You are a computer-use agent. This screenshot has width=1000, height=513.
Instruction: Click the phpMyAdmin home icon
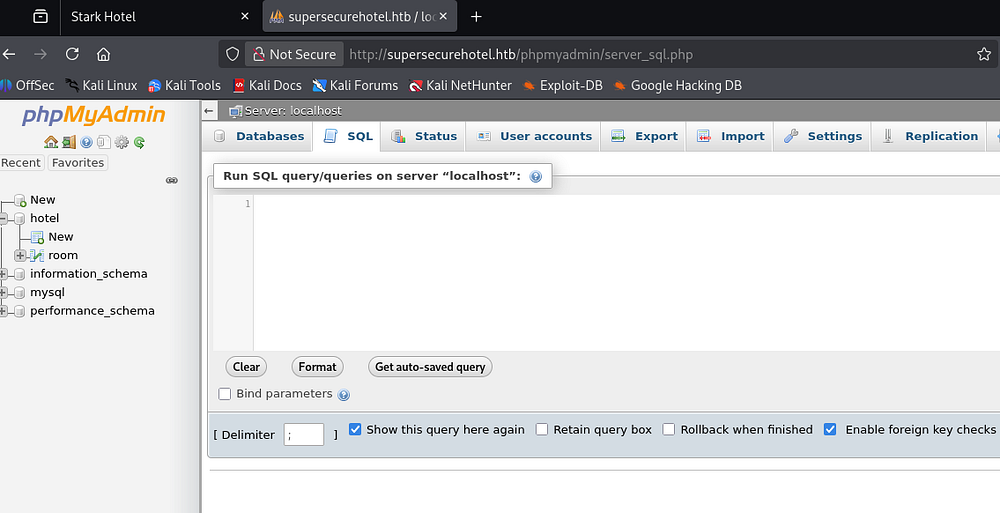[51, 142]
